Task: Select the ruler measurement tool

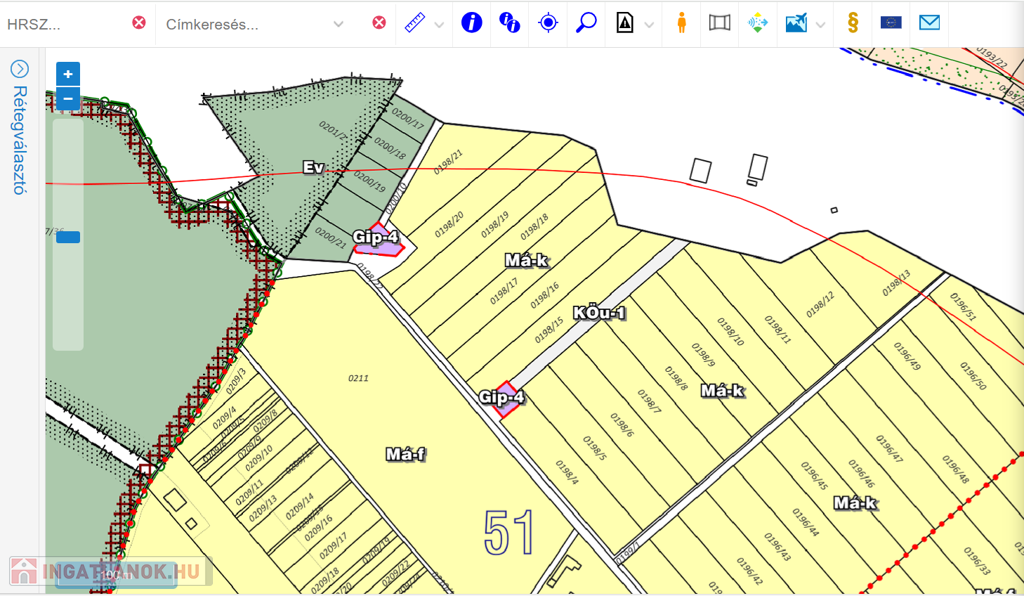Action: (x=415, y=23)
